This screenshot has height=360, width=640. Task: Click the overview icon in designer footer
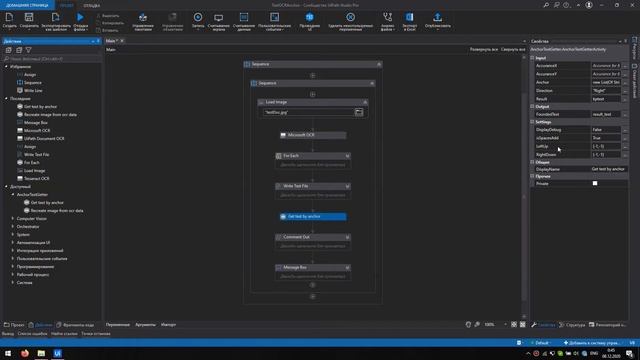pos(522,324)
